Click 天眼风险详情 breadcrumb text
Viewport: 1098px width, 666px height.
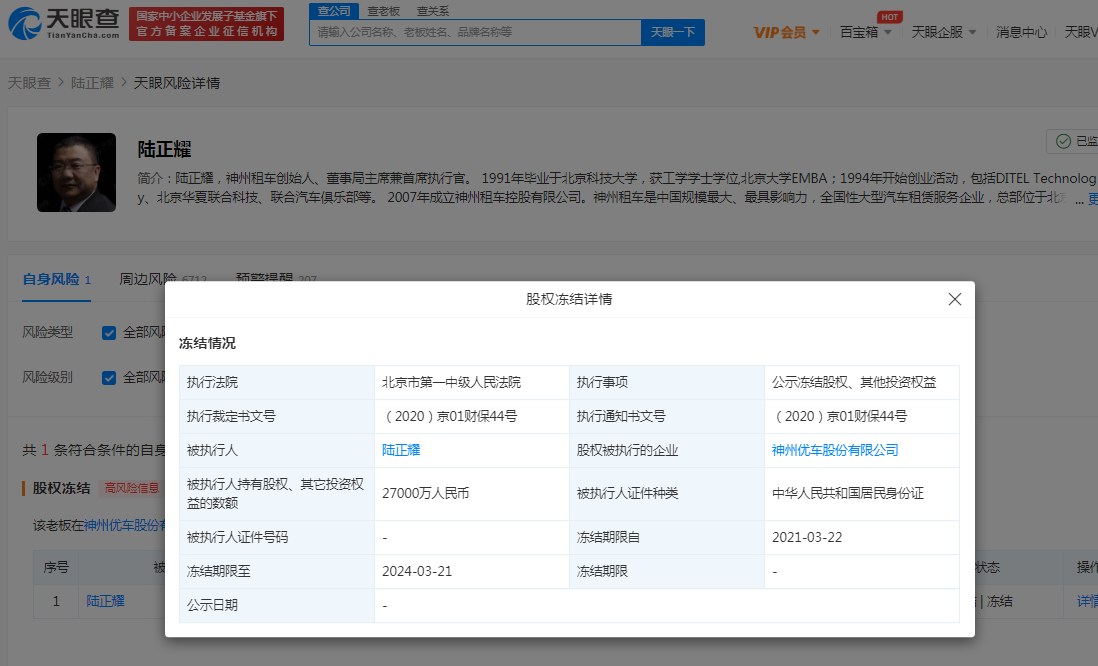click(176, 83)
